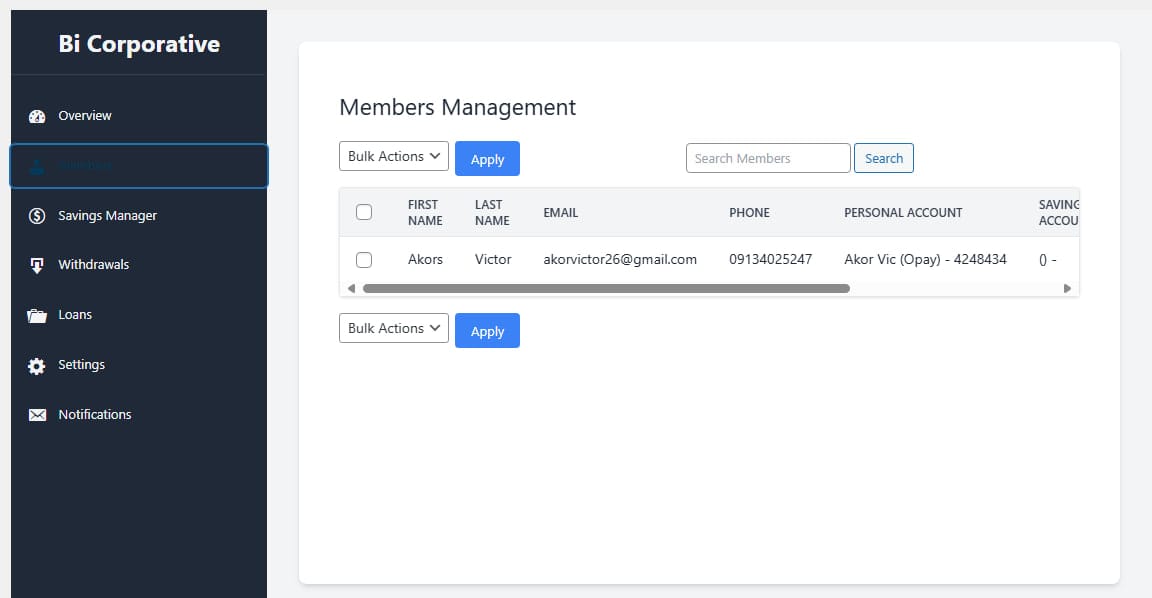Click the table's horizontal scrollbar thumb
The image size is (1152, 598).
click(605, 288)
